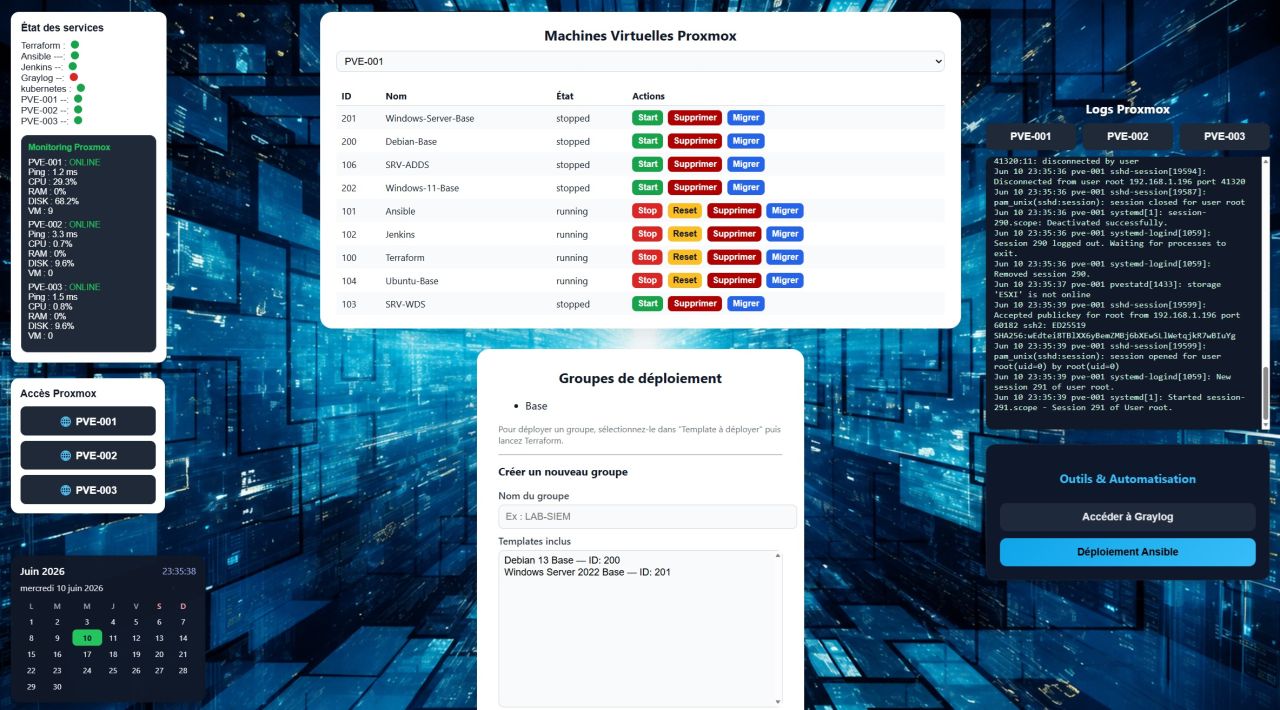Click the globe icon on PVE-001 access button
Screen dimensions: 1280x710
66,422
